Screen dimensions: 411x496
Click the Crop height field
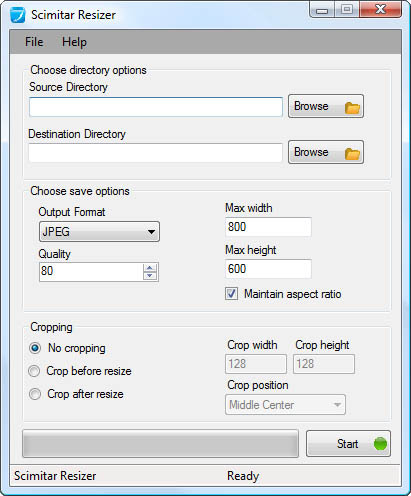click(x=324, y=364)
